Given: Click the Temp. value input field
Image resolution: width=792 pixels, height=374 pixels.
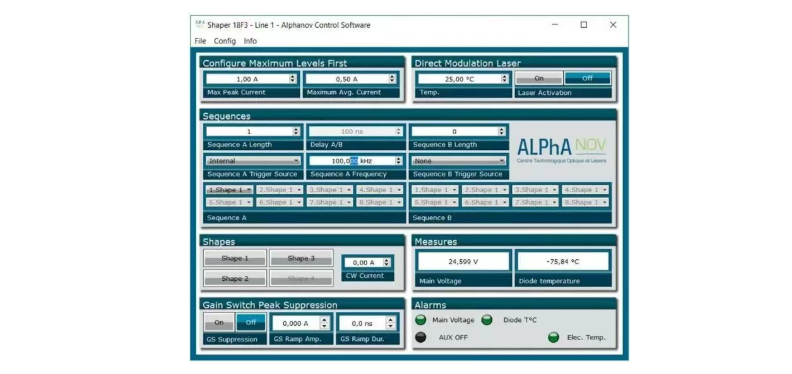Looking at the screenshot, I should (x=459, y=79).
